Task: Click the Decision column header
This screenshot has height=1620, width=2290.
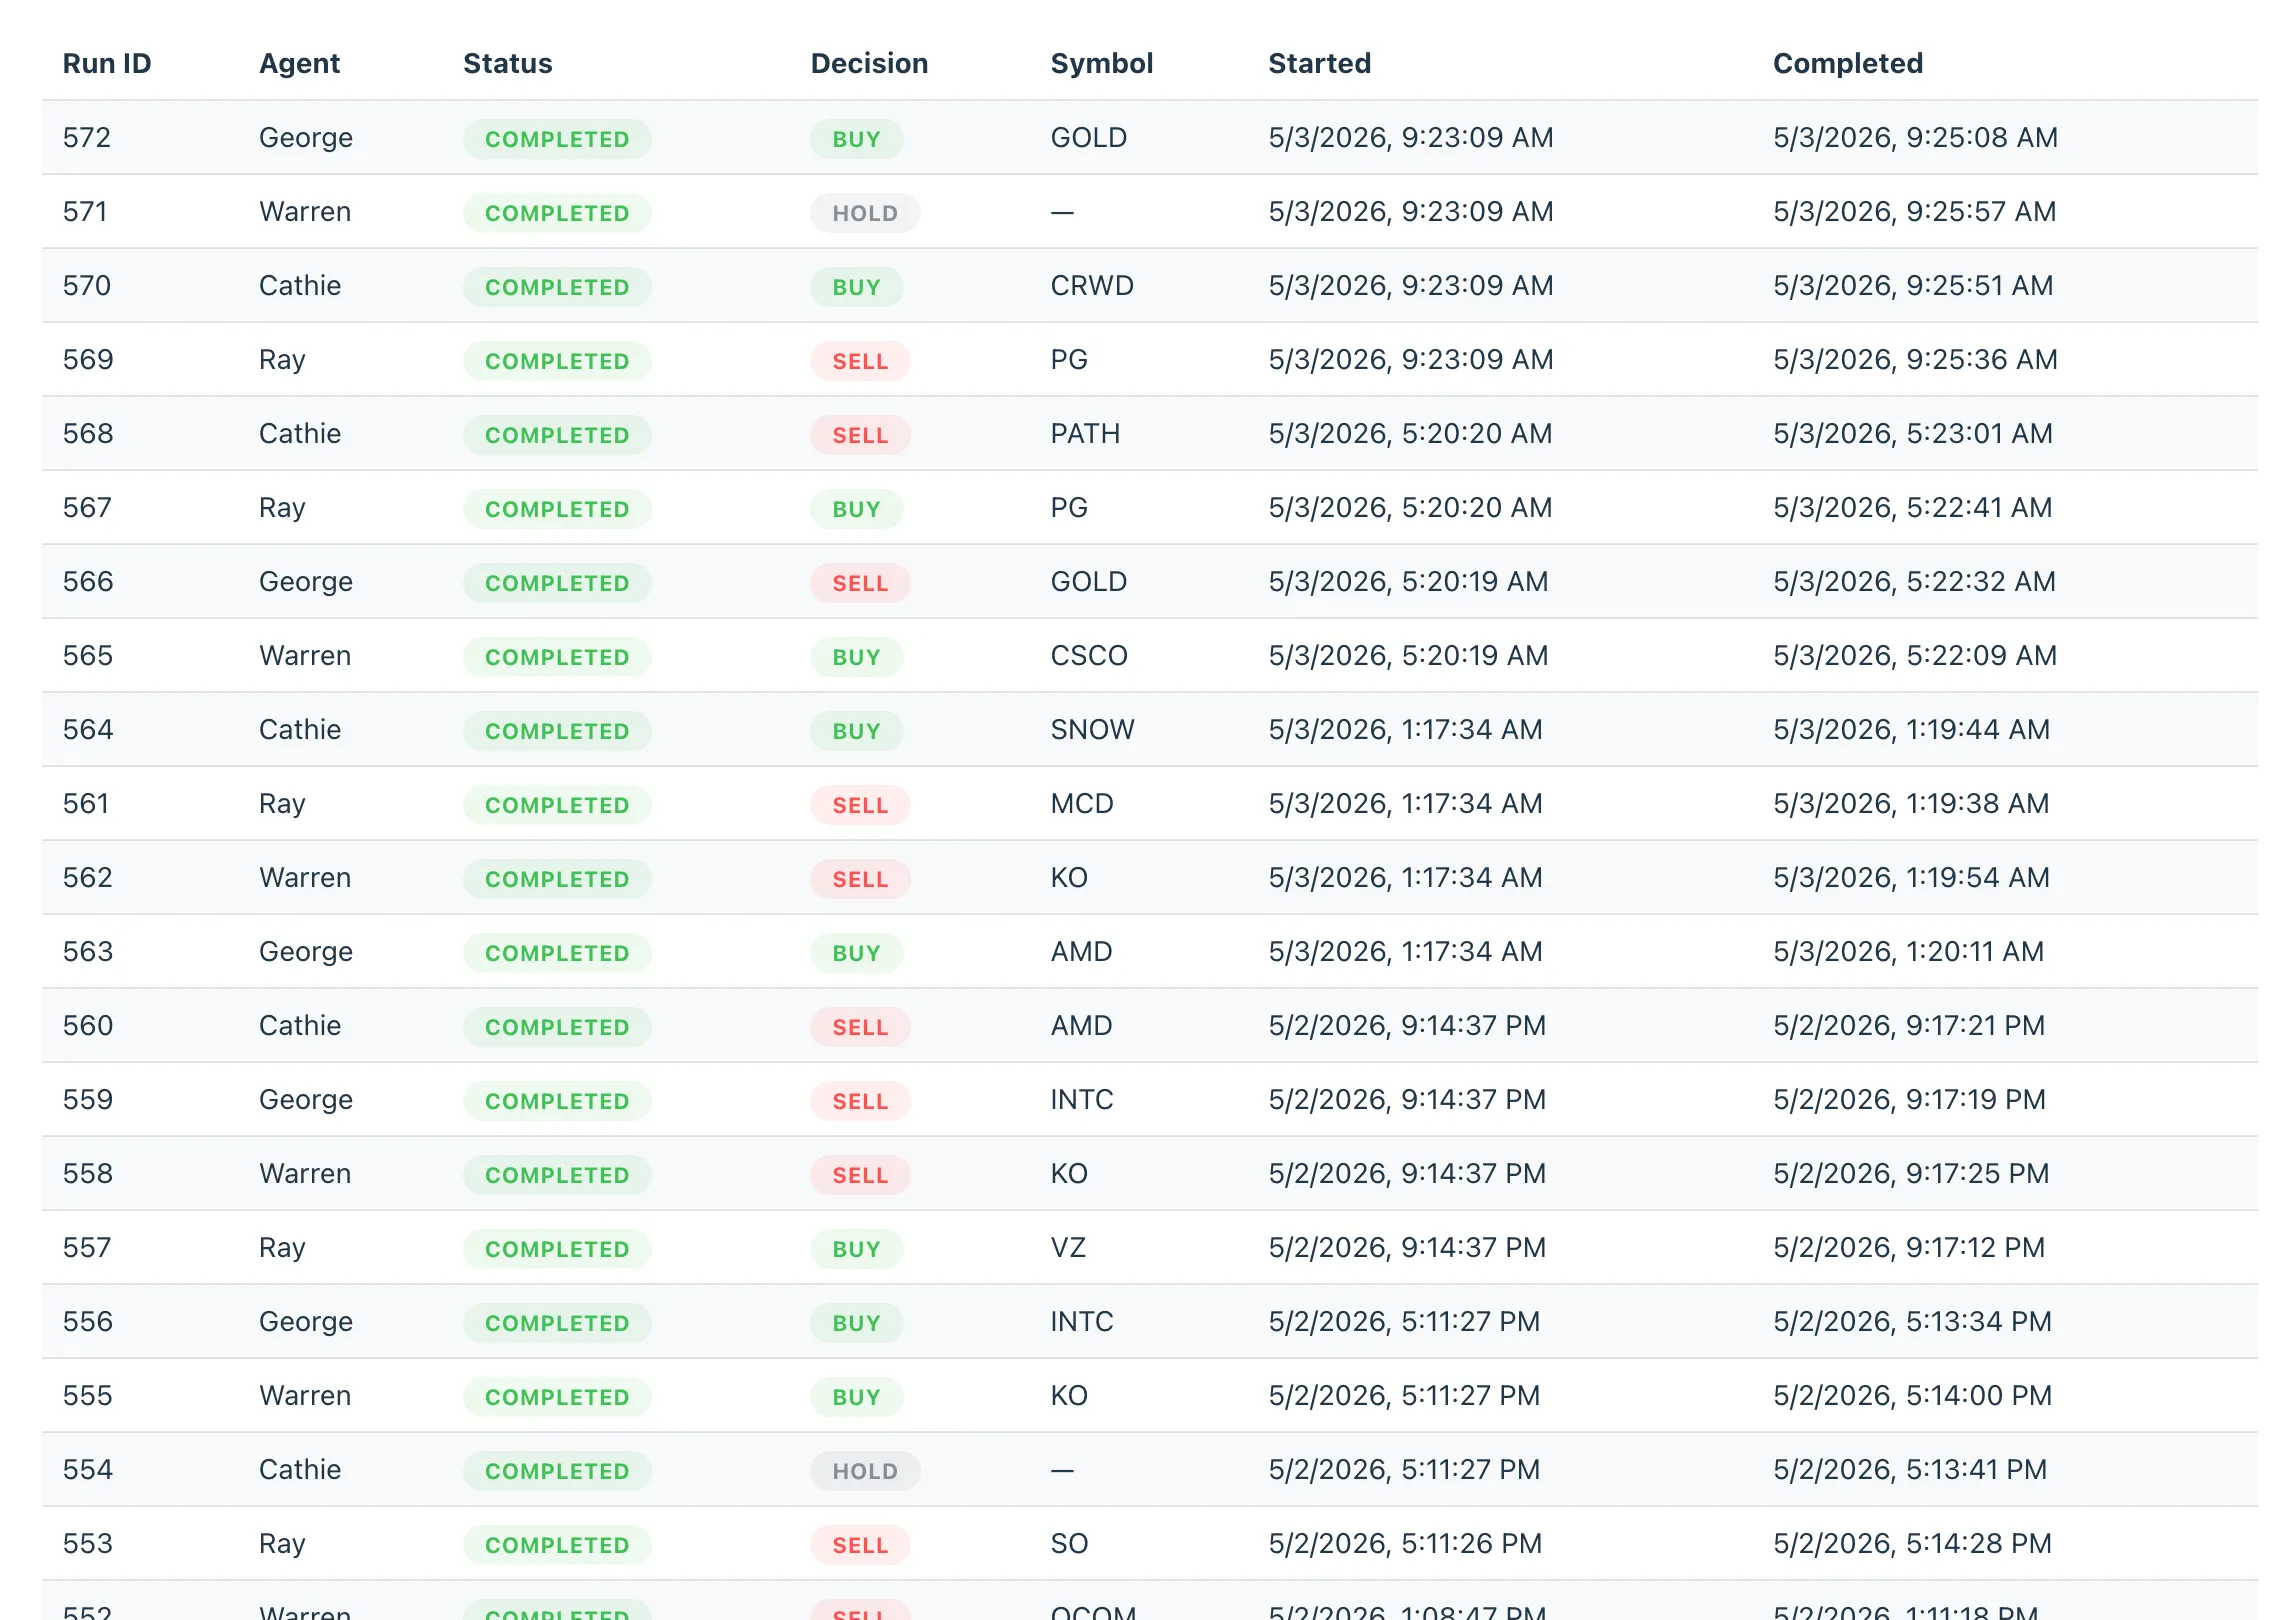Action: pos(869,63)
